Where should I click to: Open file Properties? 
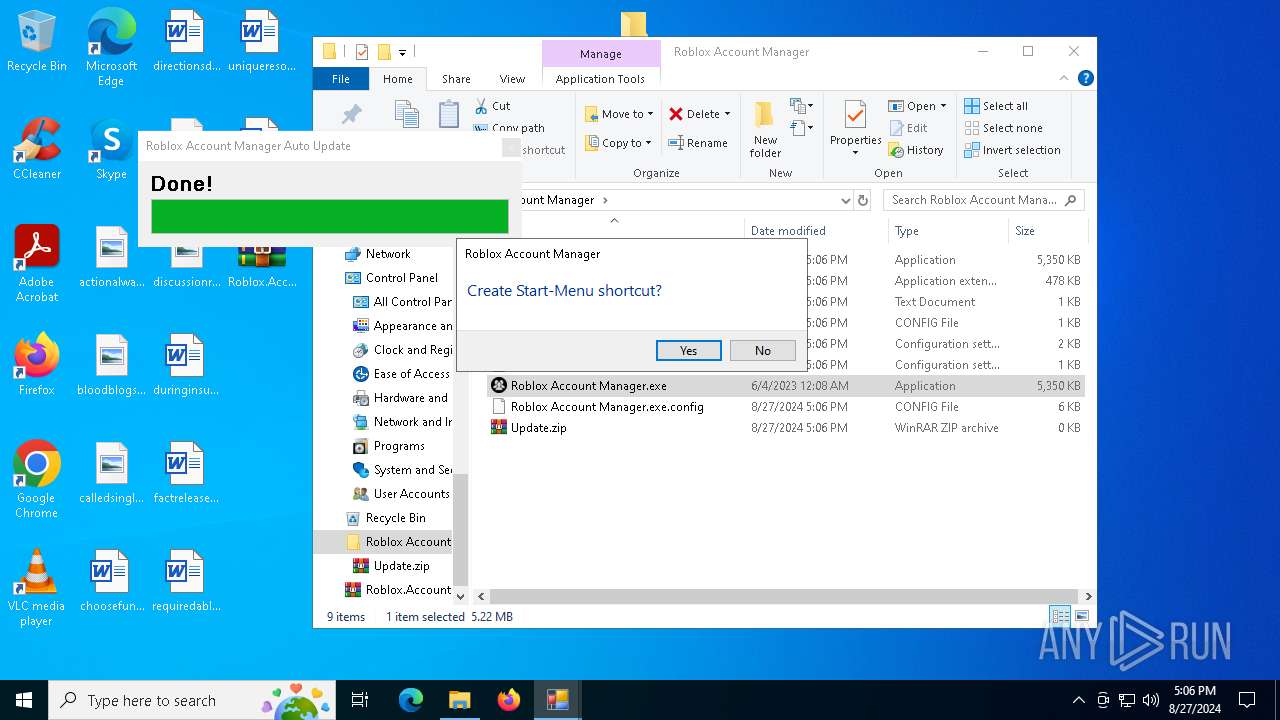(x=855, y=127)
